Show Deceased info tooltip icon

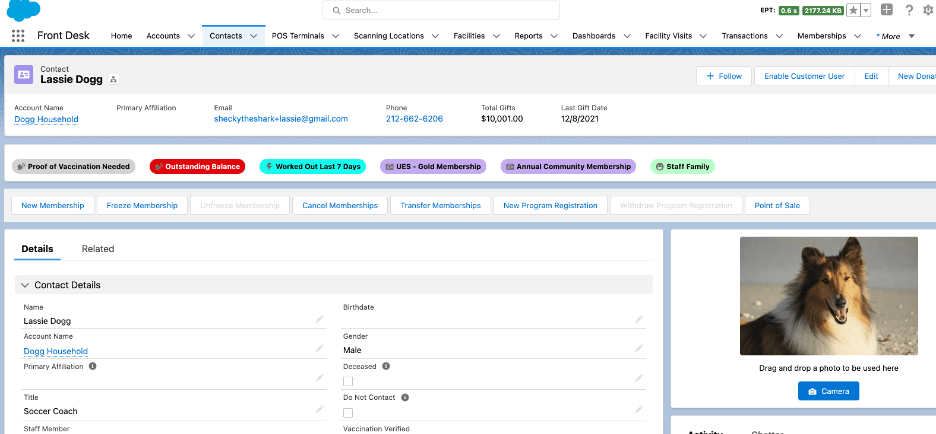(x=386, y=367)
